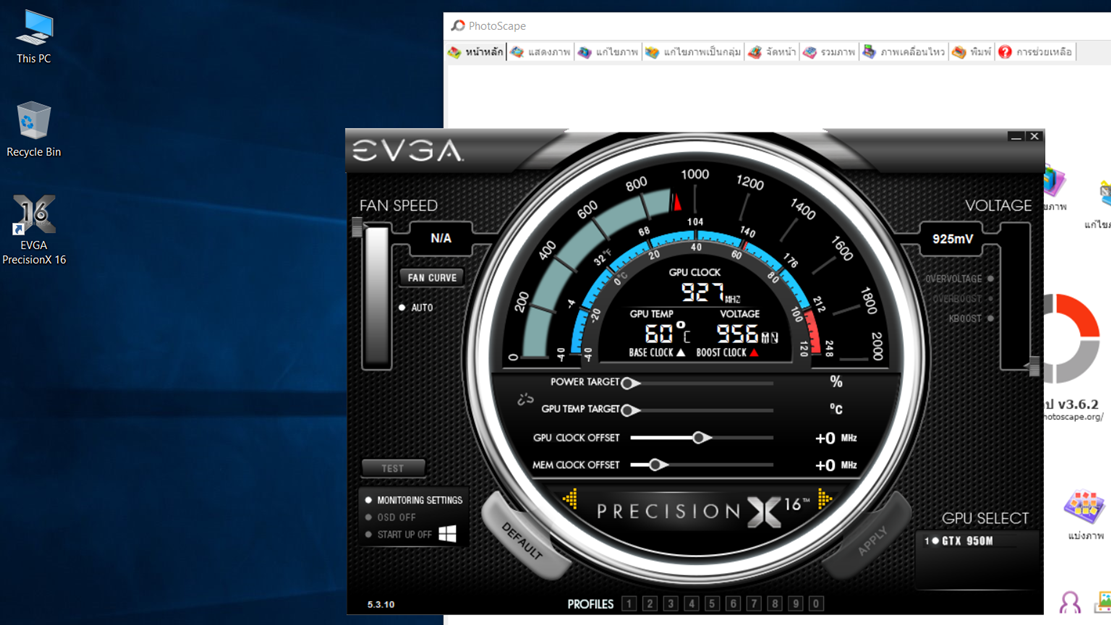Select profile slot 3
This screenshot has width=1111, height=625.
[670, 604]
